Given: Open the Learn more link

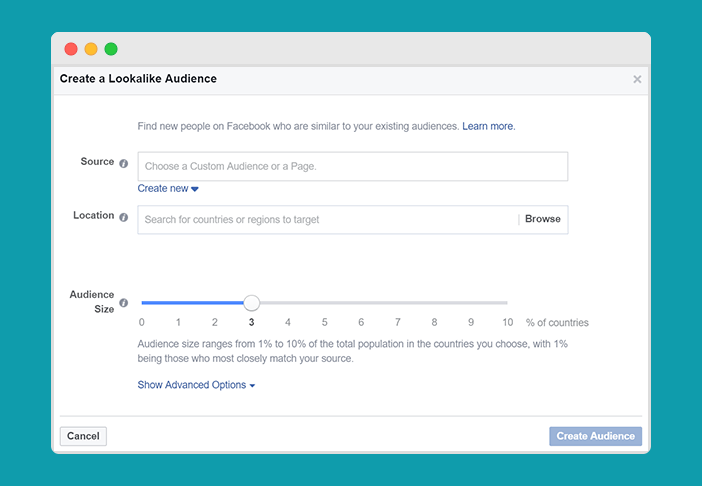Looking at the screenshot, I should [488, 126].
